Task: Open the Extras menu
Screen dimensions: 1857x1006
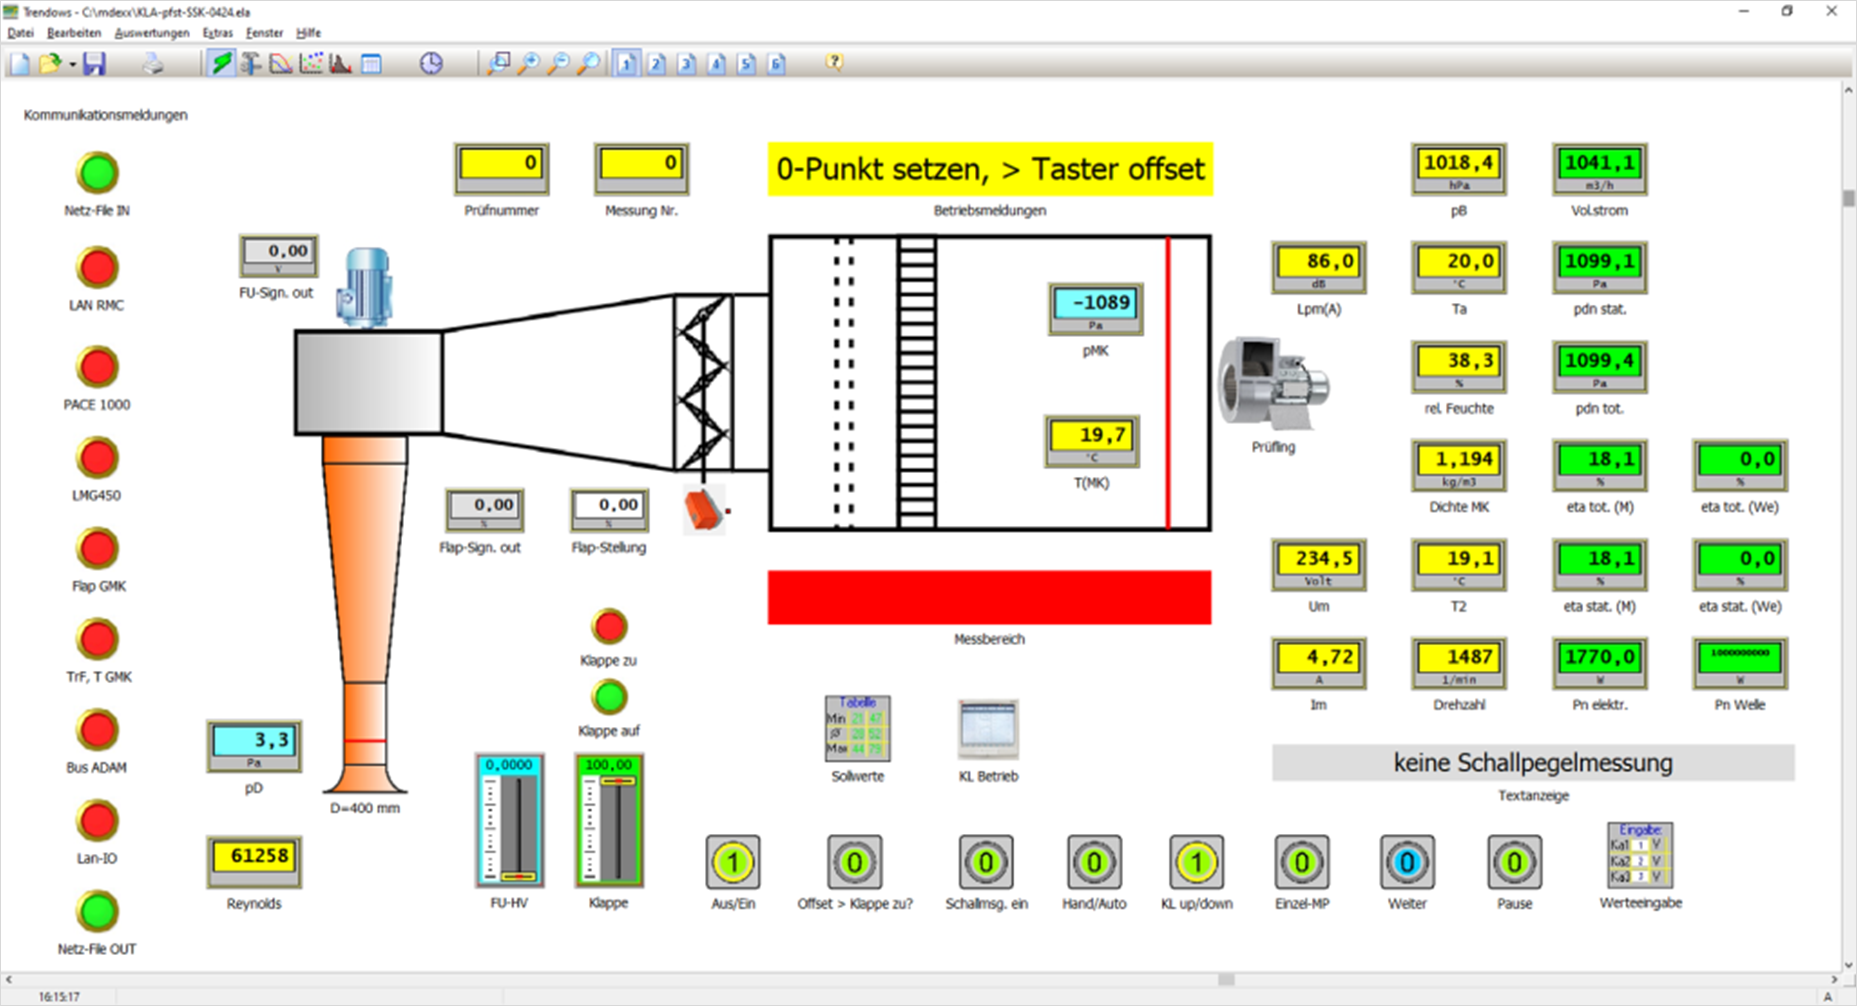Action: tap(217, 33)
